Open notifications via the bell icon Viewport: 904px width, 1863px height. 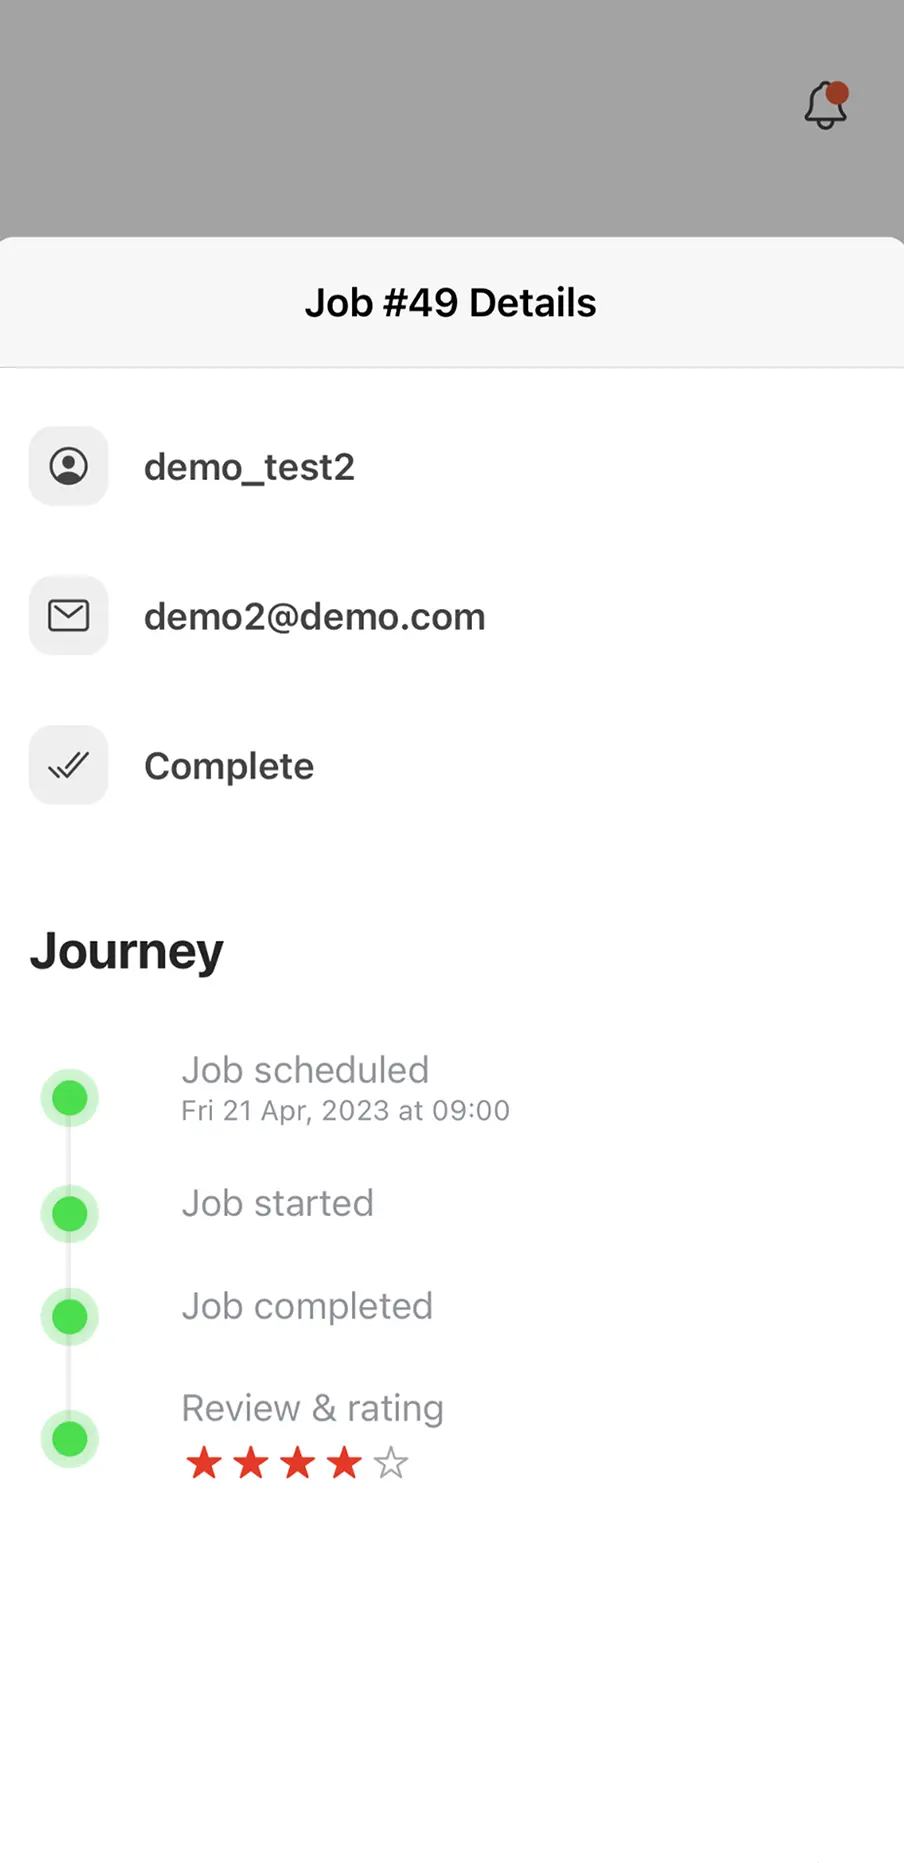(x=826, y=105)
